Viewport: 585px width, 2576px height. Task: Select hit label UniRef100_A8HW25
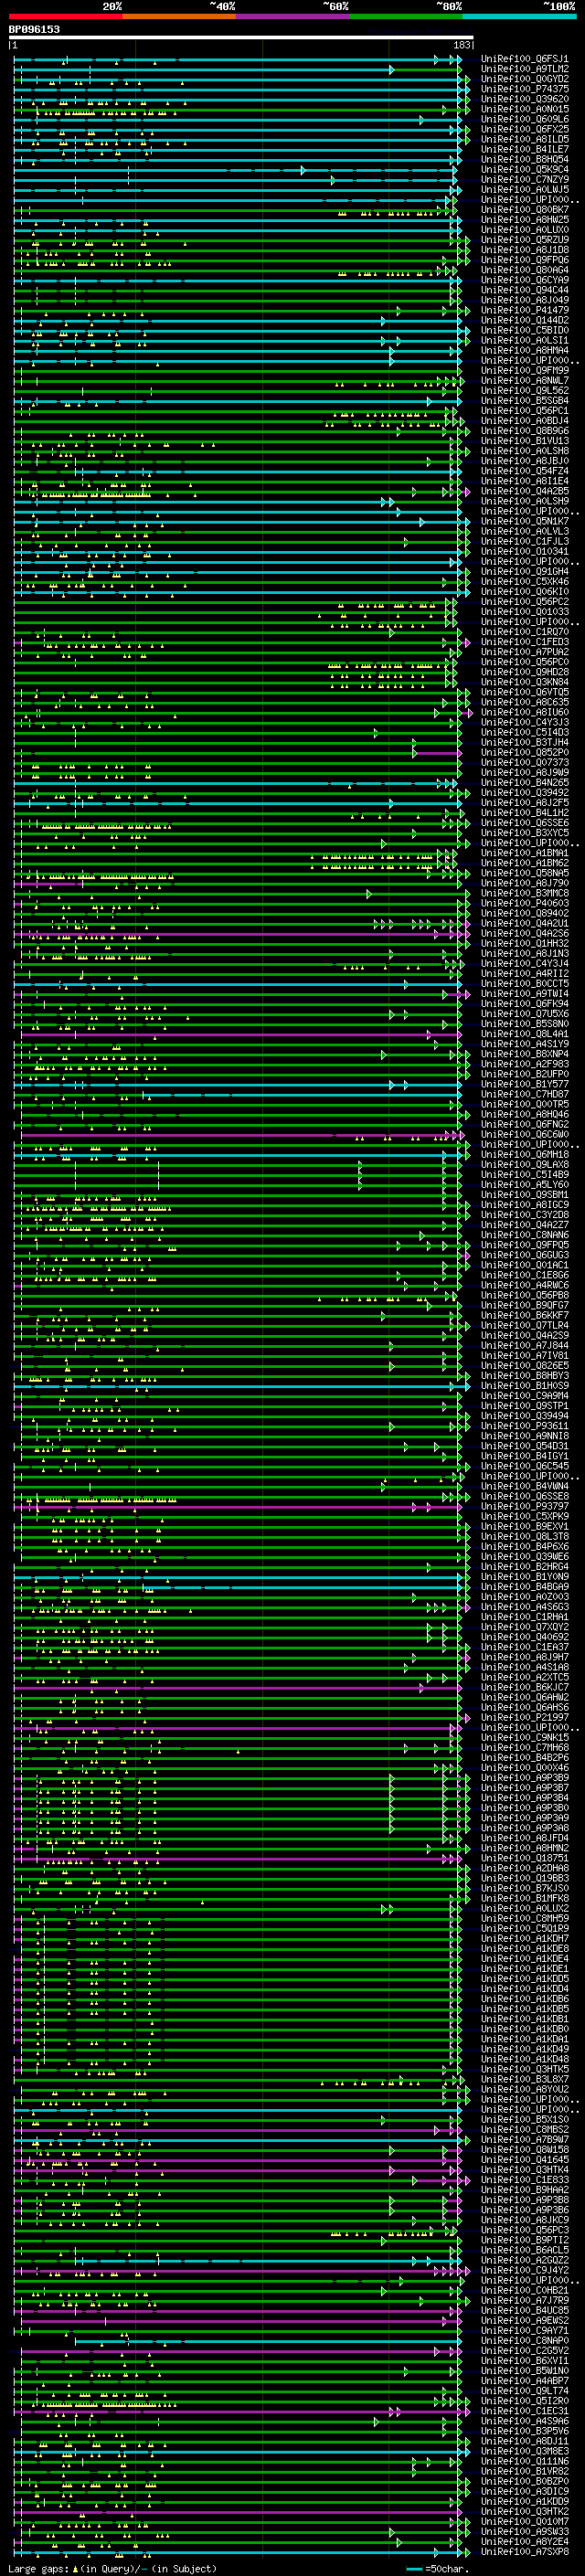click(x=525, y=219)
